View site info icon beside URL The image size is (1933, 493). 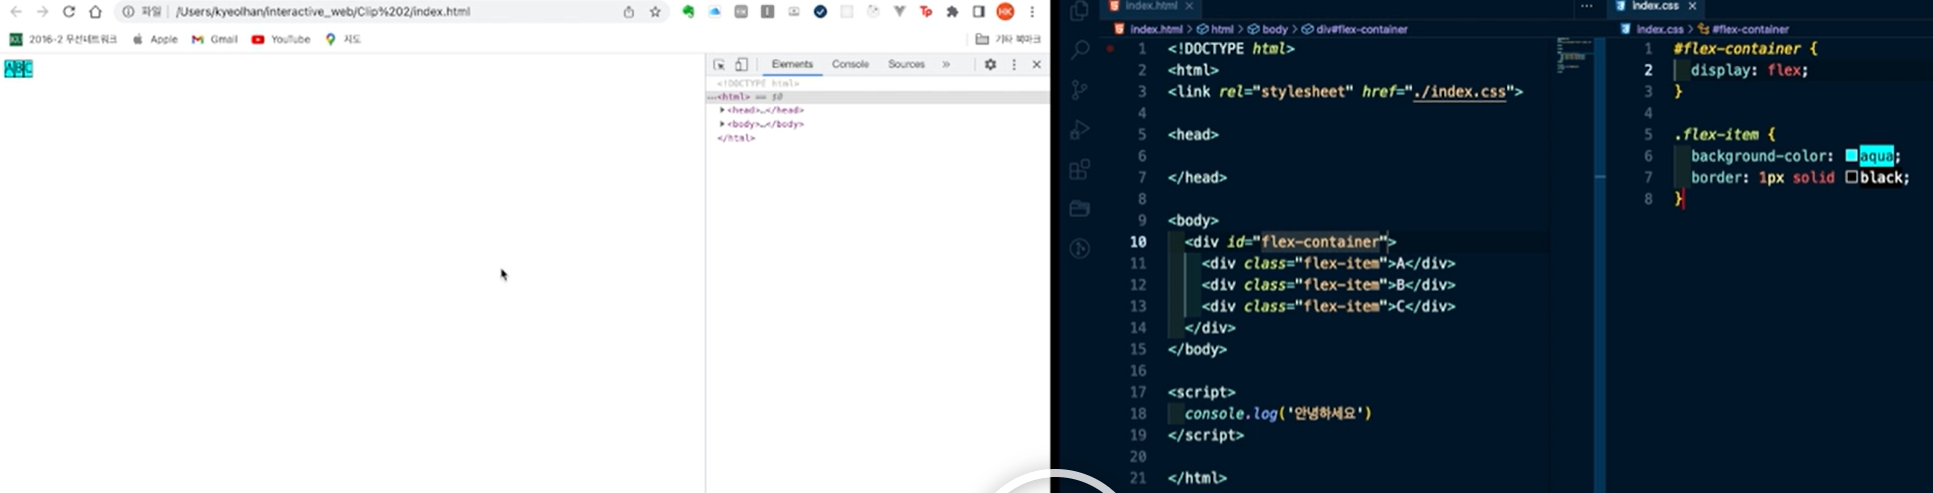128,12
